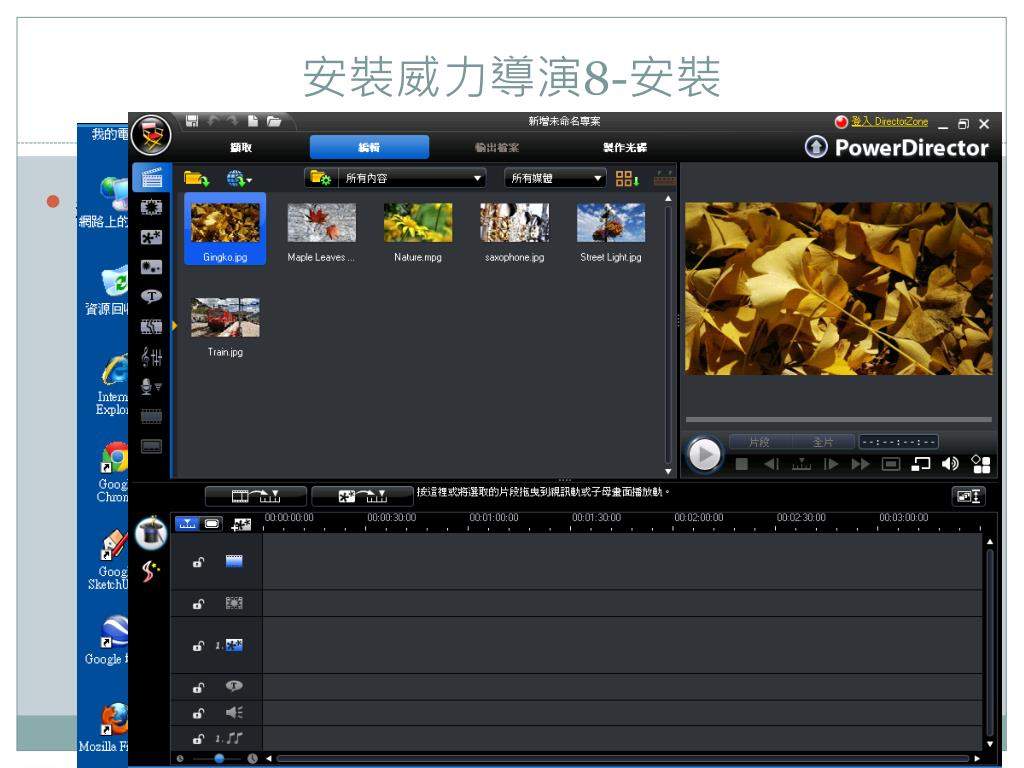The height and width of the screenshot is (768, 1024).
Task: Create a new project with the blank page icon
Action: (253, 121)
